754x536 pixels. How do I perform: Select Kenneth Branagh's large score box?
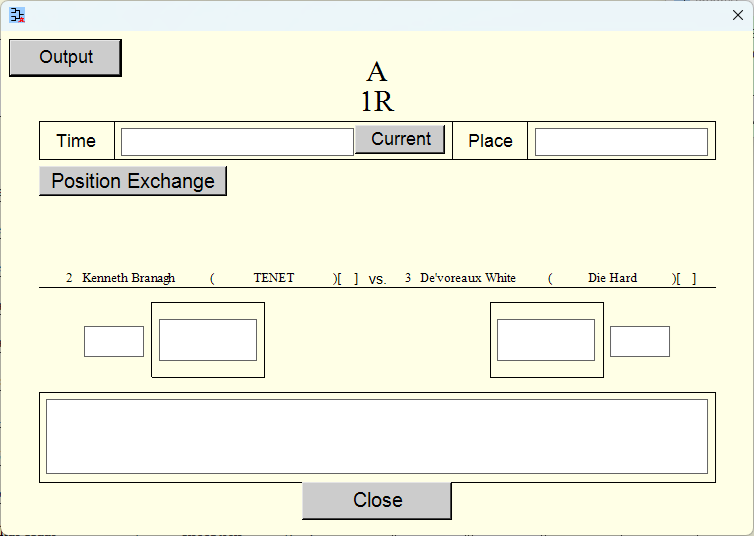(208, 340)
